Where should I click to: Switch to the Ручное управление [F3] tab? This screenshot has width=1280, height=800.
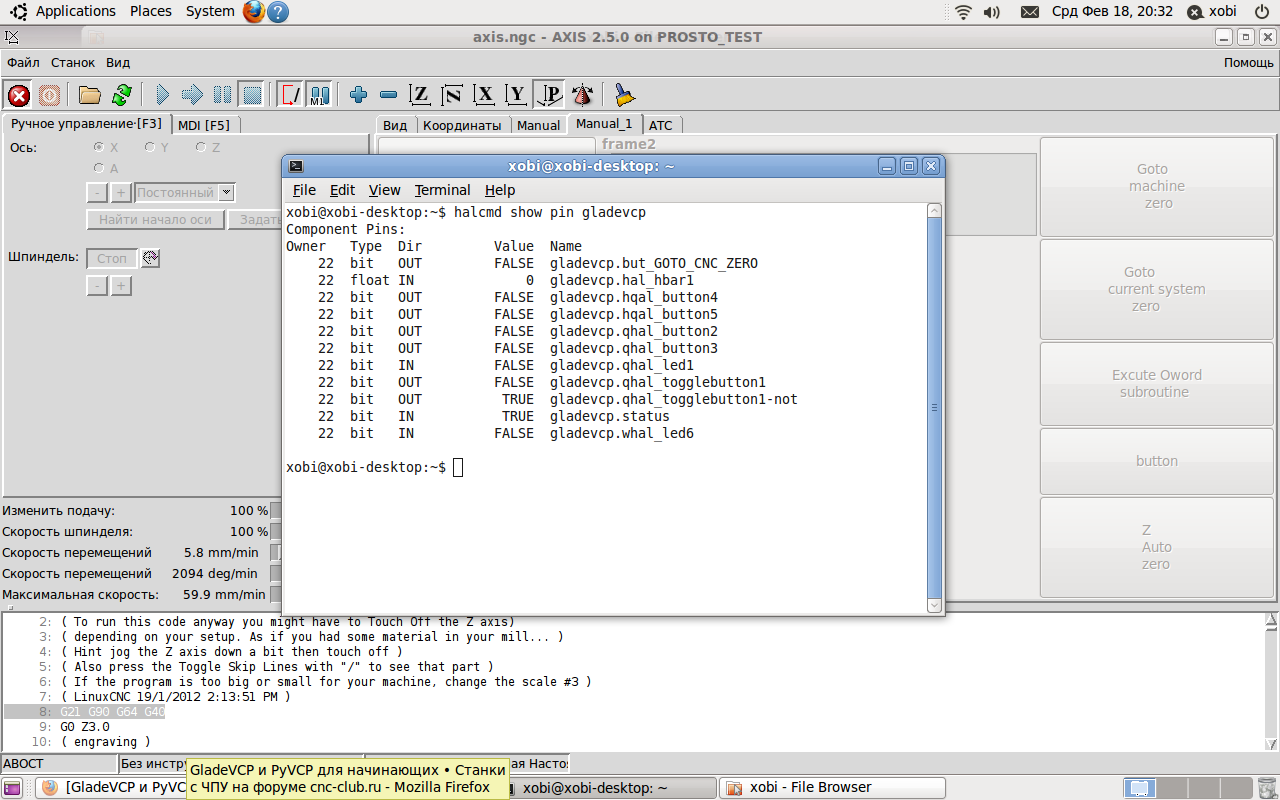(x=86, y=124)
